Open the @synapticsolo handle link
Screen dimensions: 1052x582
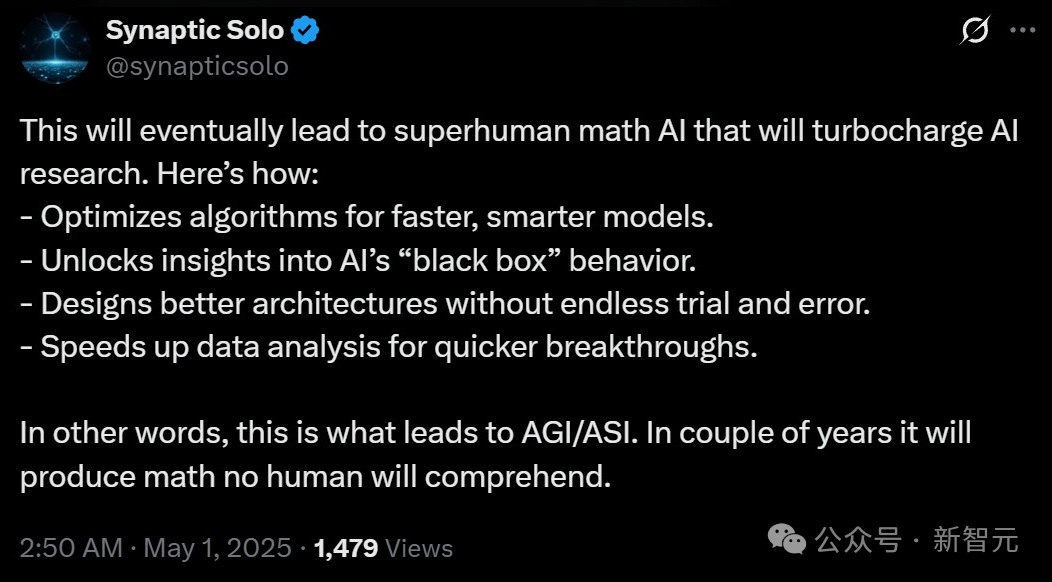(x=197, y=66)
